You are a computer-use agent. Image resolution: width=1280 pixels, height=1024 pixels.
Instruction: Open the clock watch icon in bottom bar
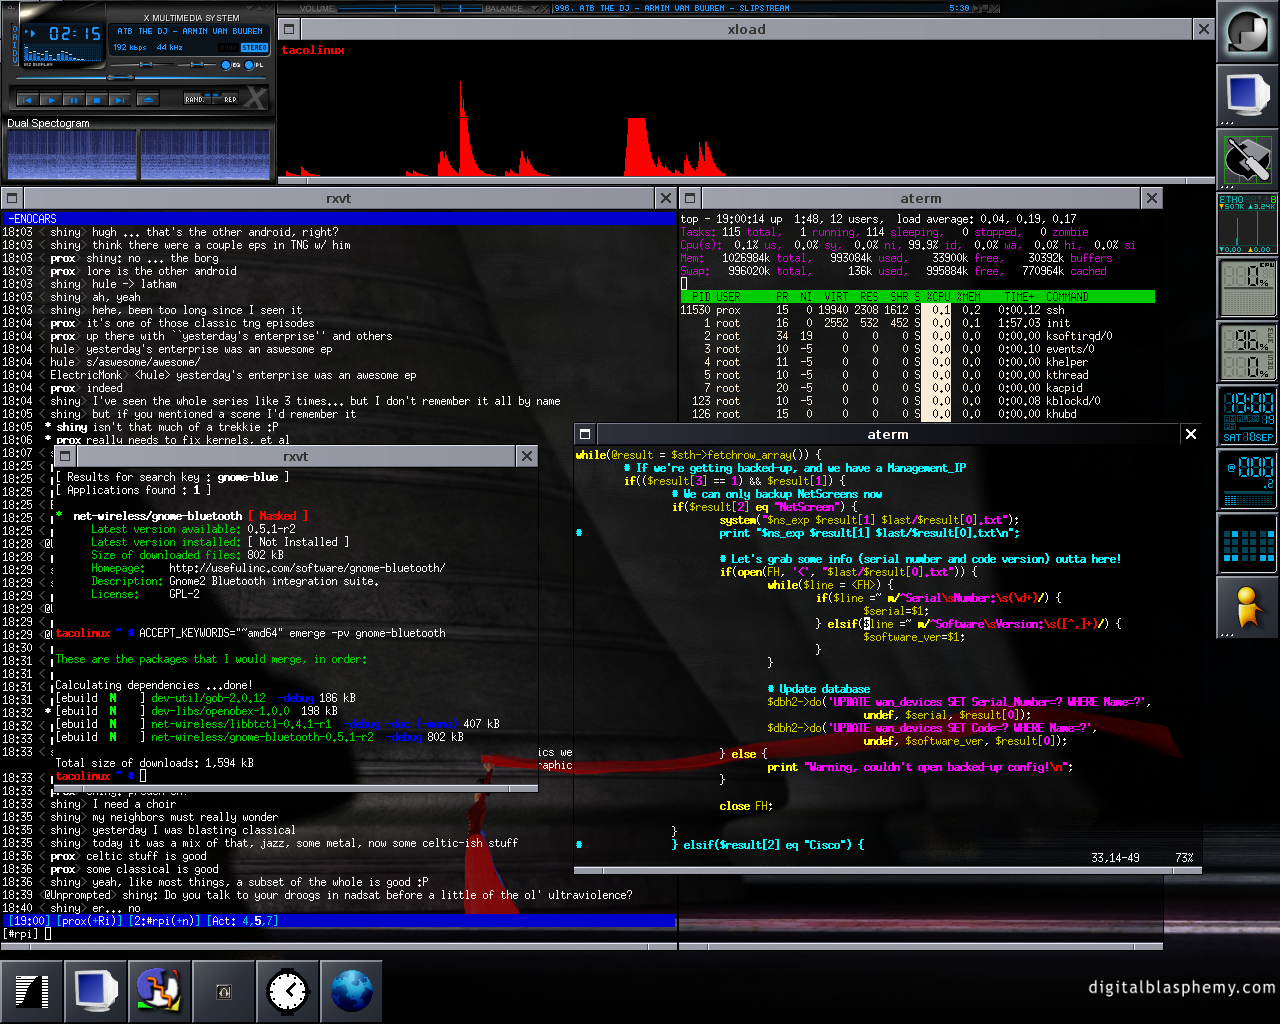[288, 991]
